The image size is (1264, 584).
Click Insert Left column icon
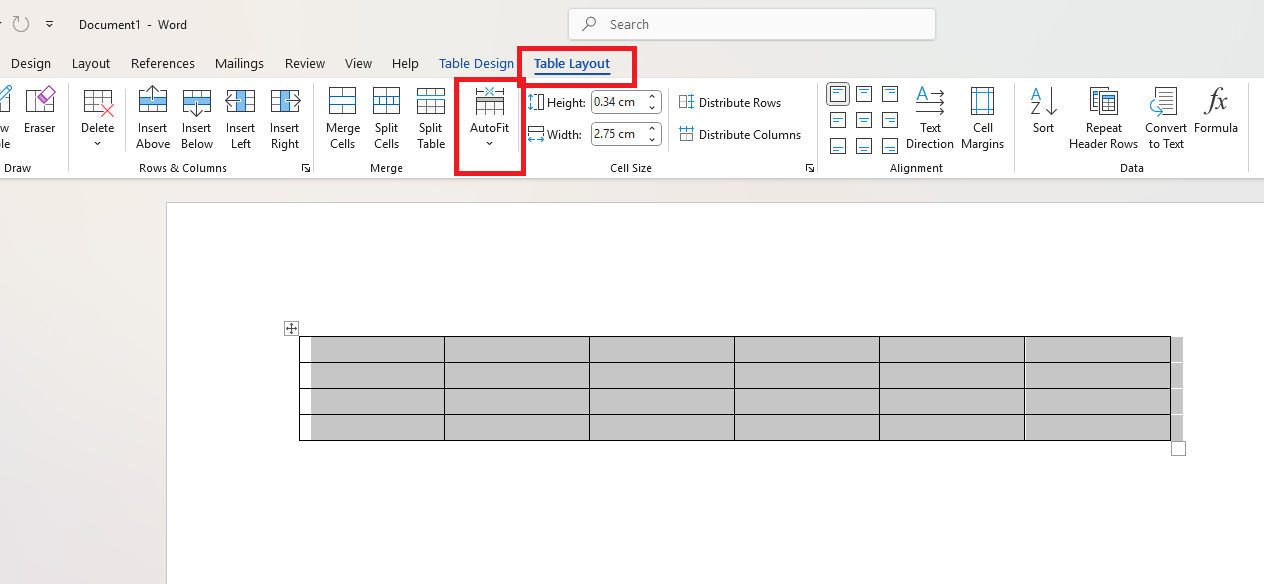point(240,117)
